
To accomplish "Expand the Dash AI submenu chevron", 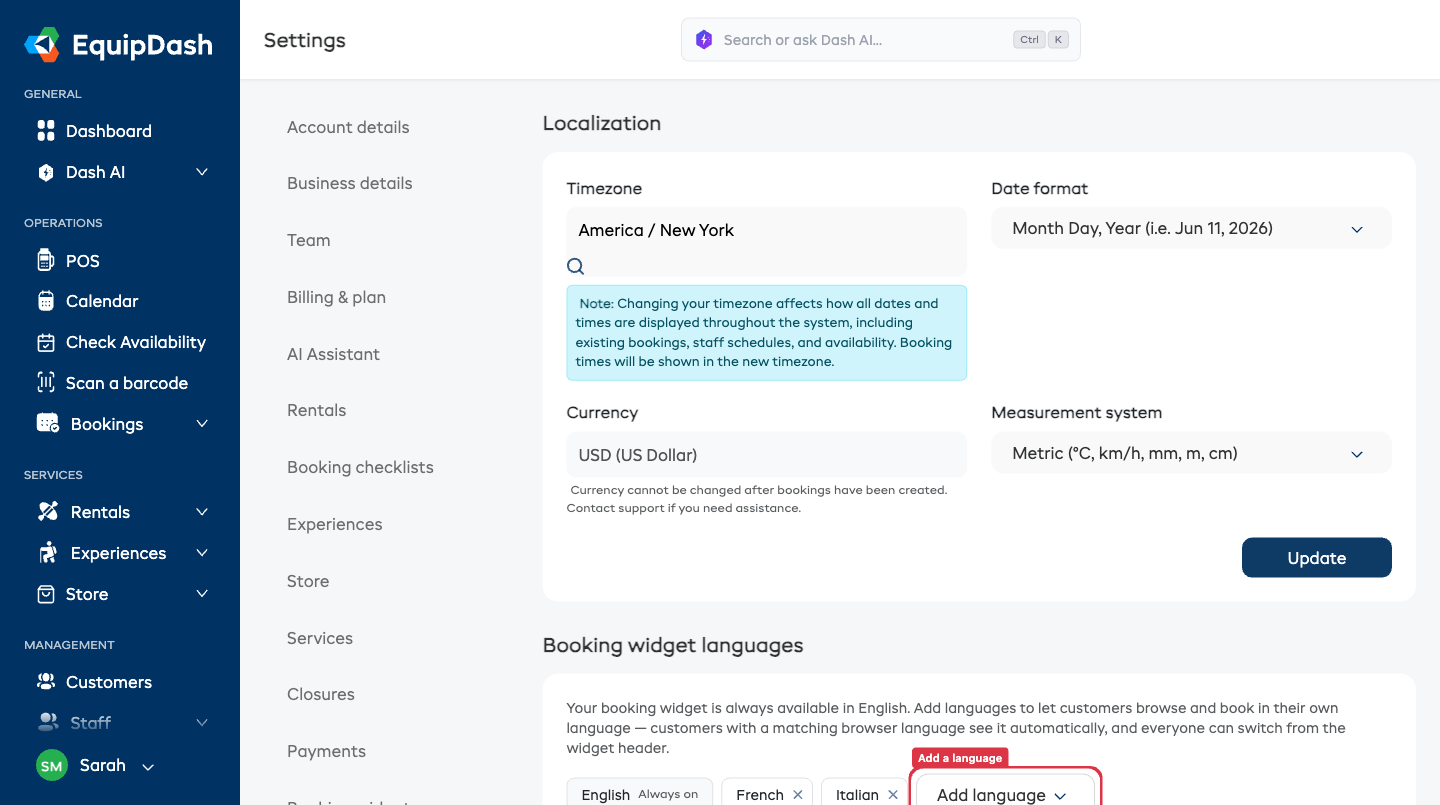I will tap(202, 172).
